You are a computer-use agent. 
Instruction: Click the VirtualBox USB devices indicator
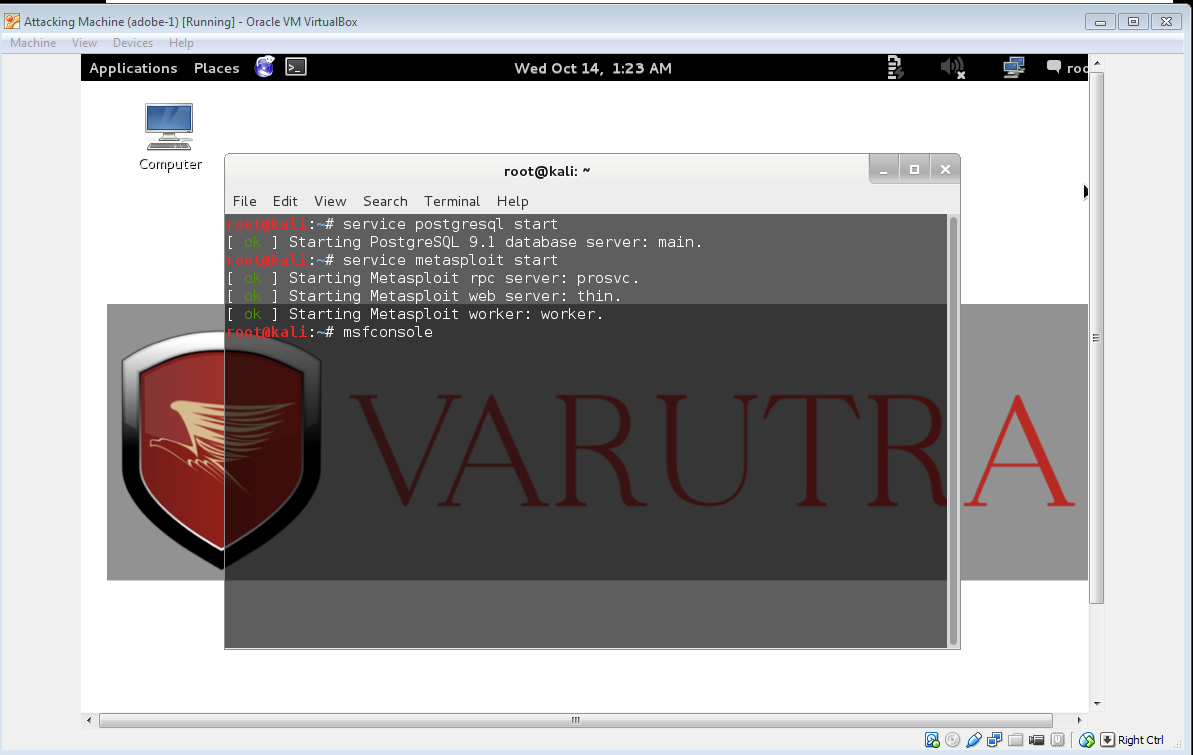(973, 740)
